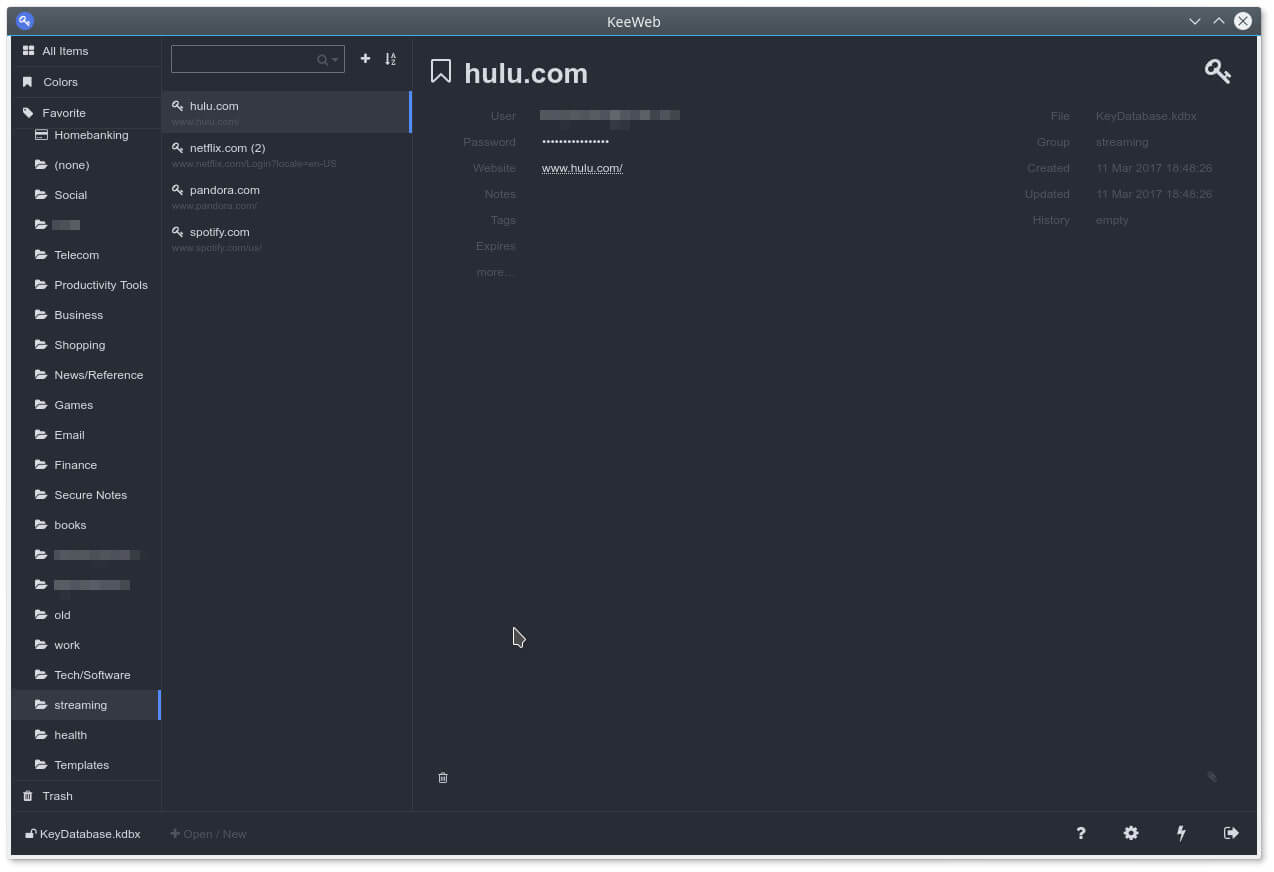Viewport: 1274px width, 872px height.
Task: Select the streaming group
Action: [86, 705]
